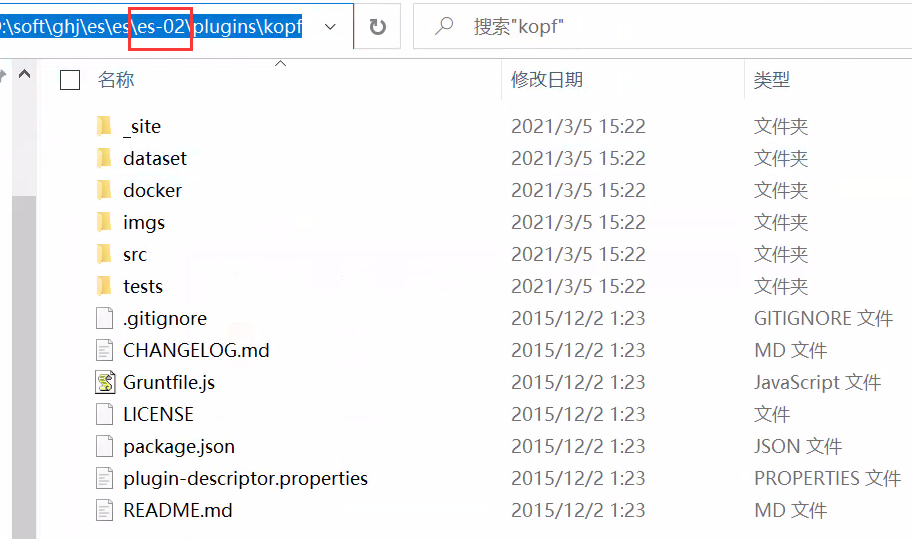Select the imgs folder name

[x=144, y=222]
